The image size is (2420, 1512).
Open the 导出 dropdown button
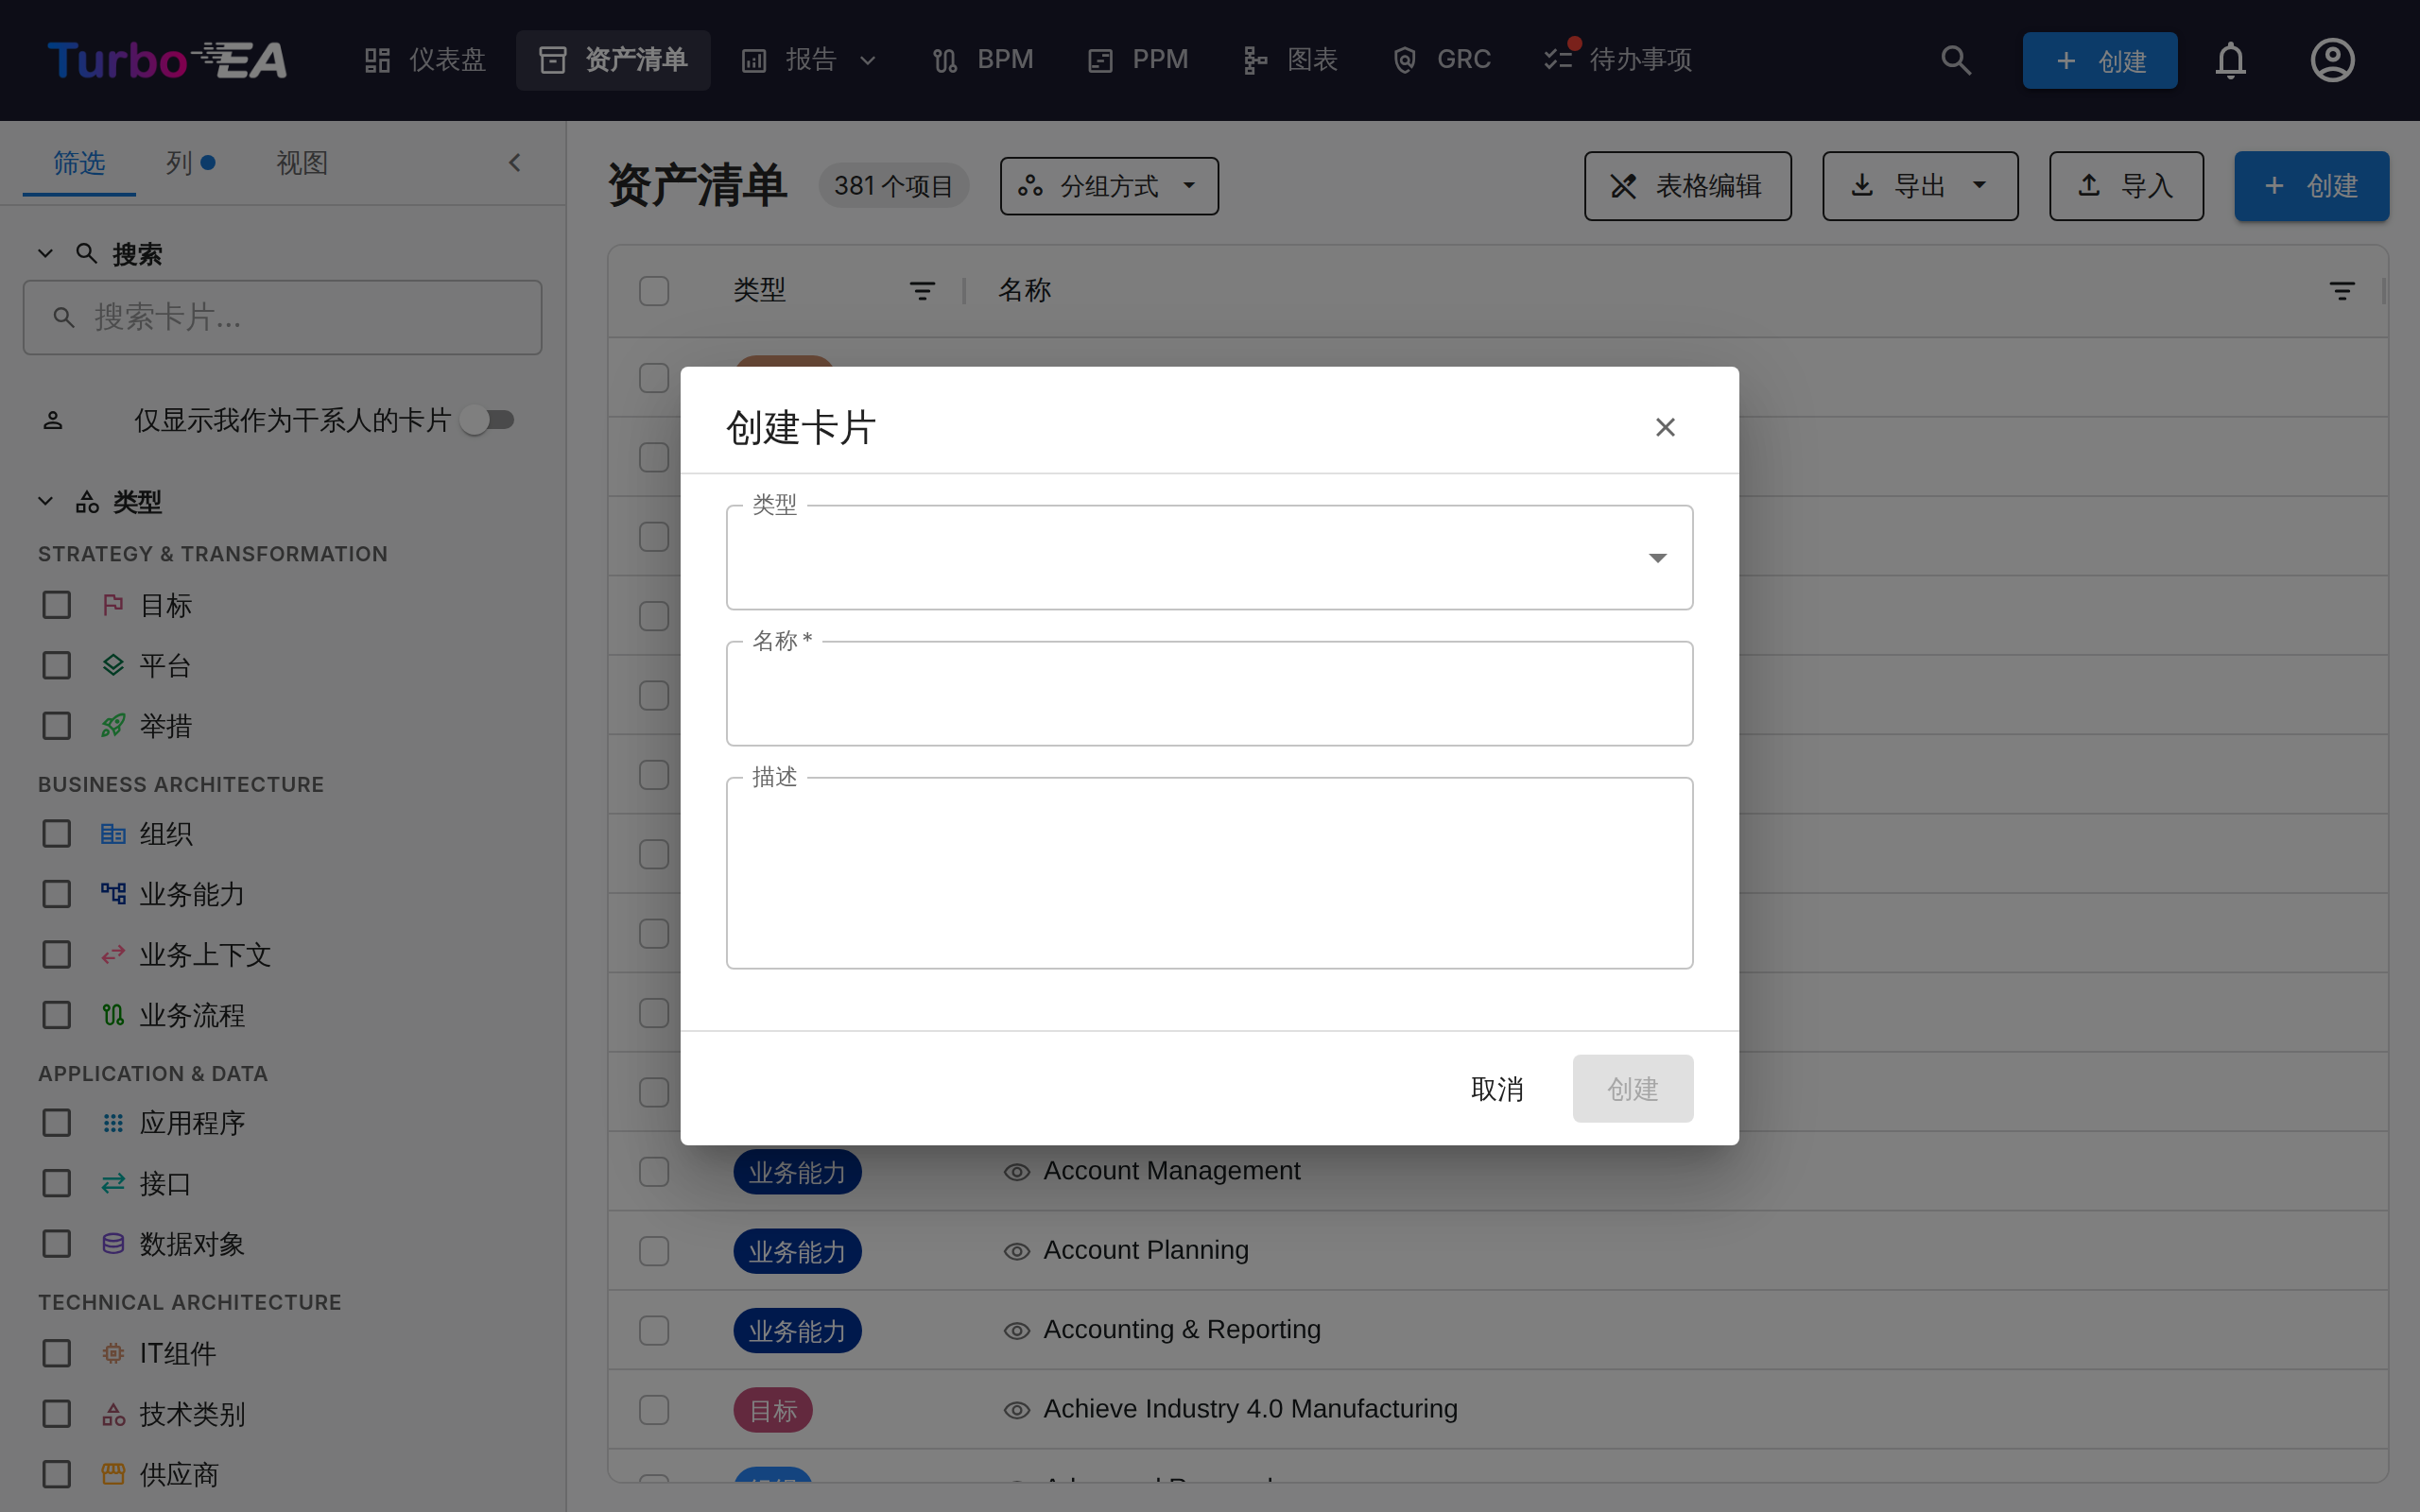coord(1920,186)
